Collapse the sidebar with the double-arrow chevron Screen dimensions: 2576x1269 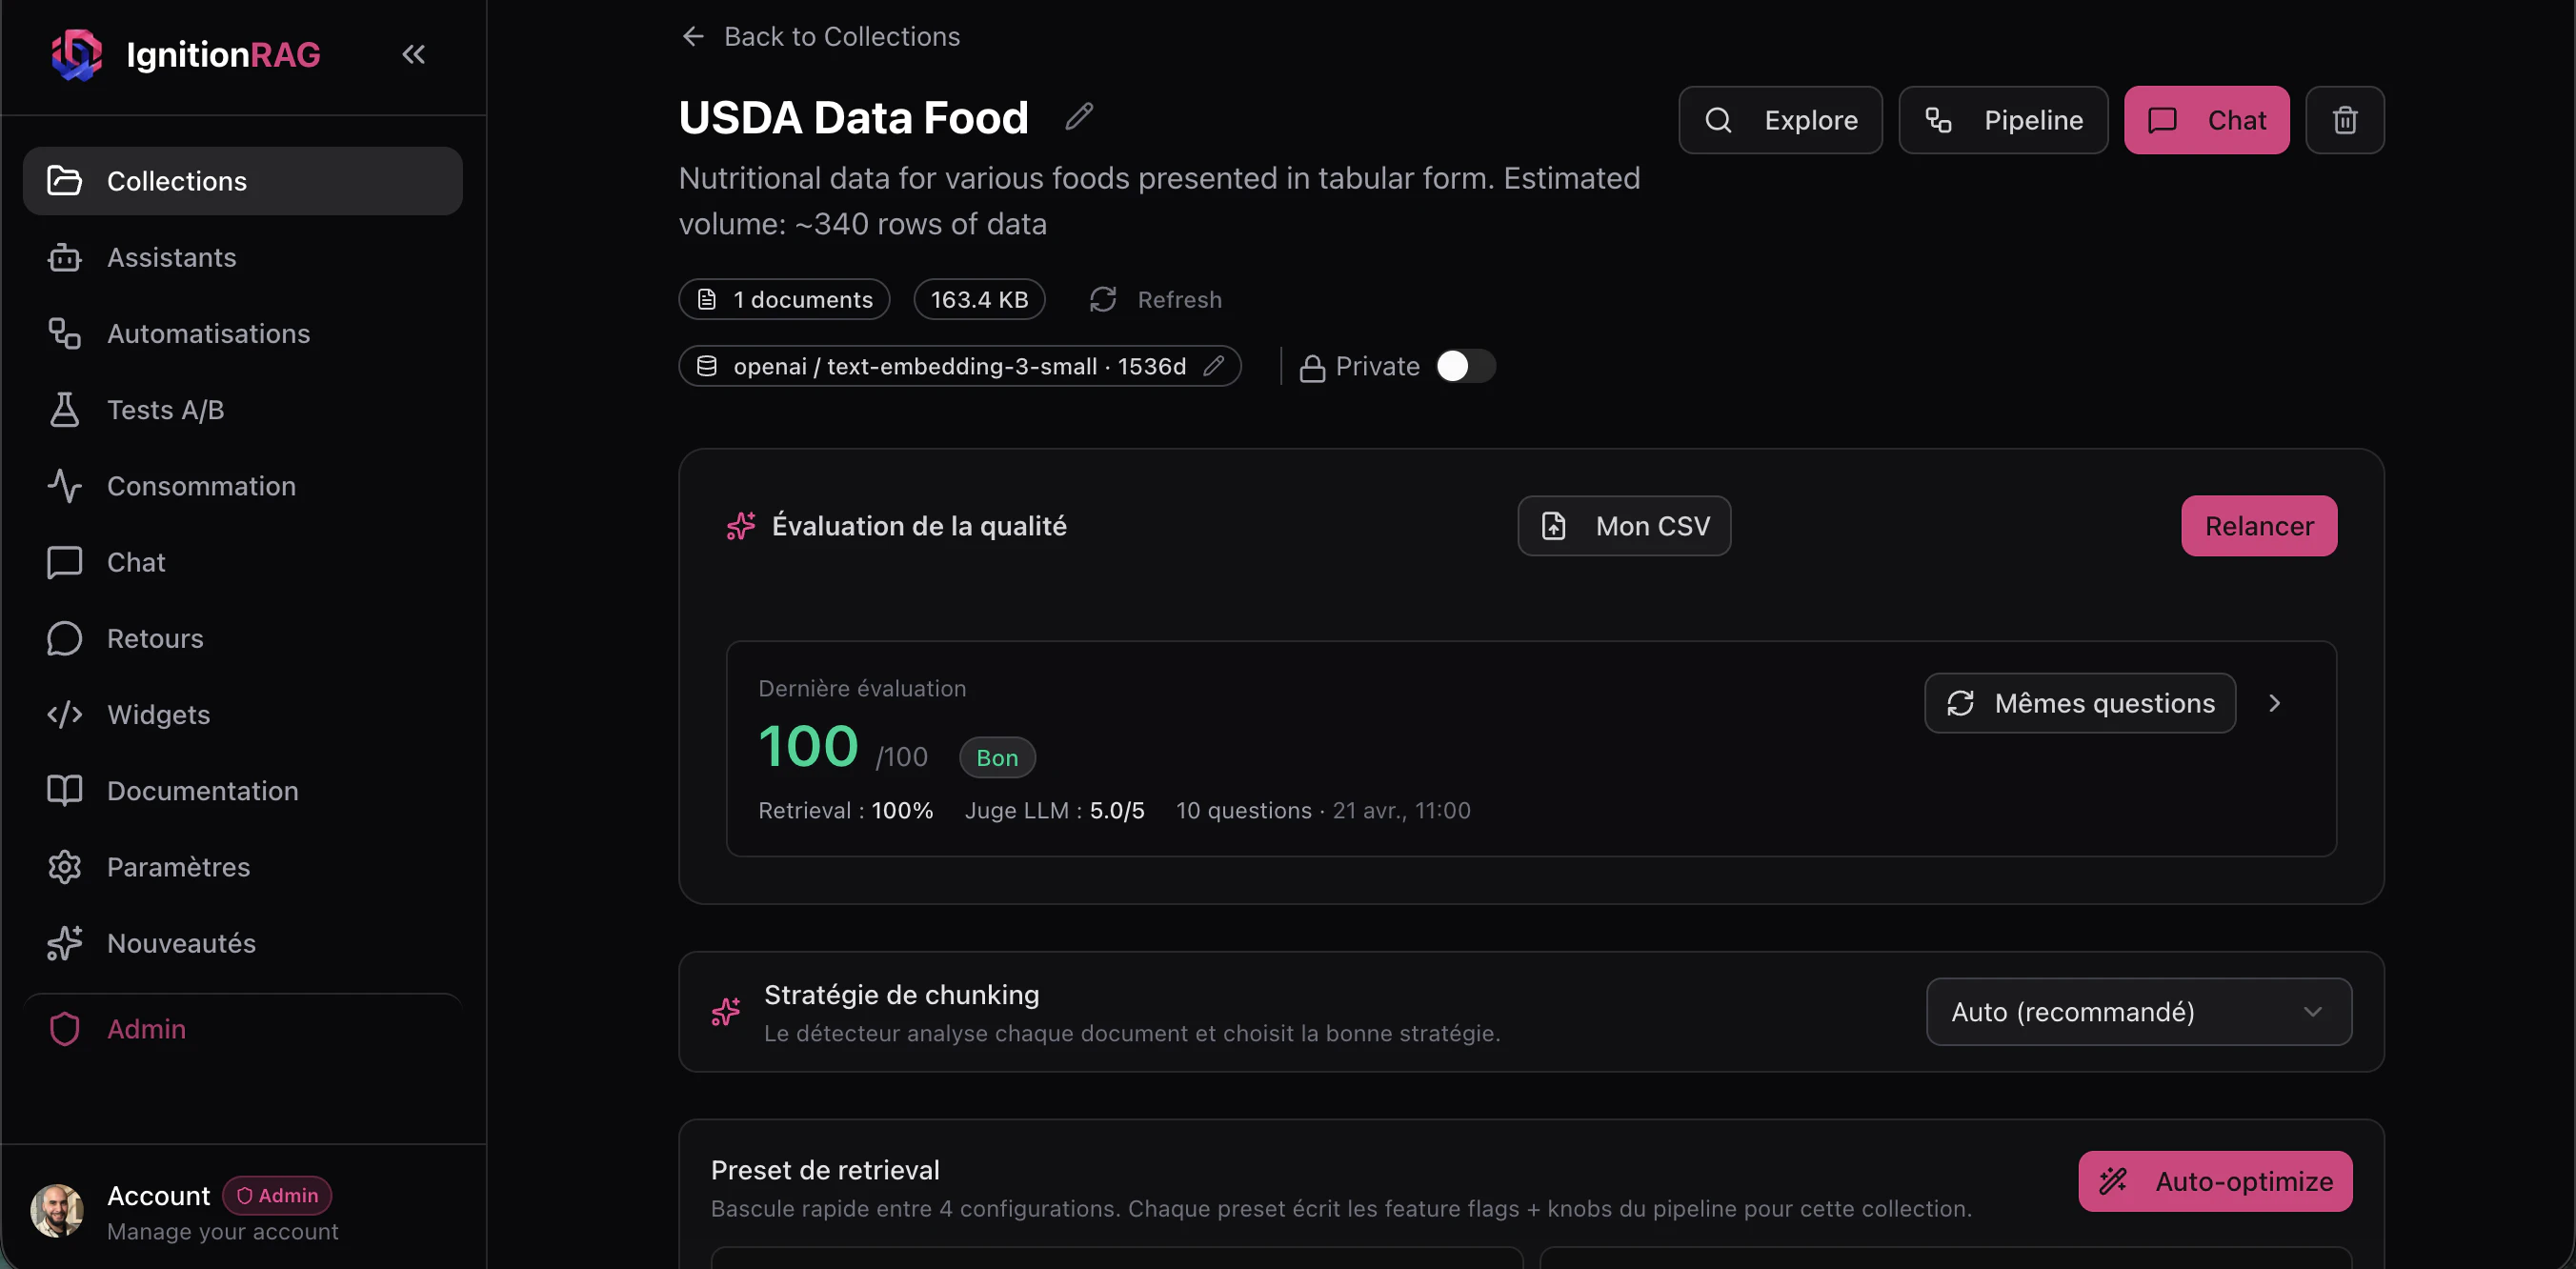(x=413, y=54)
